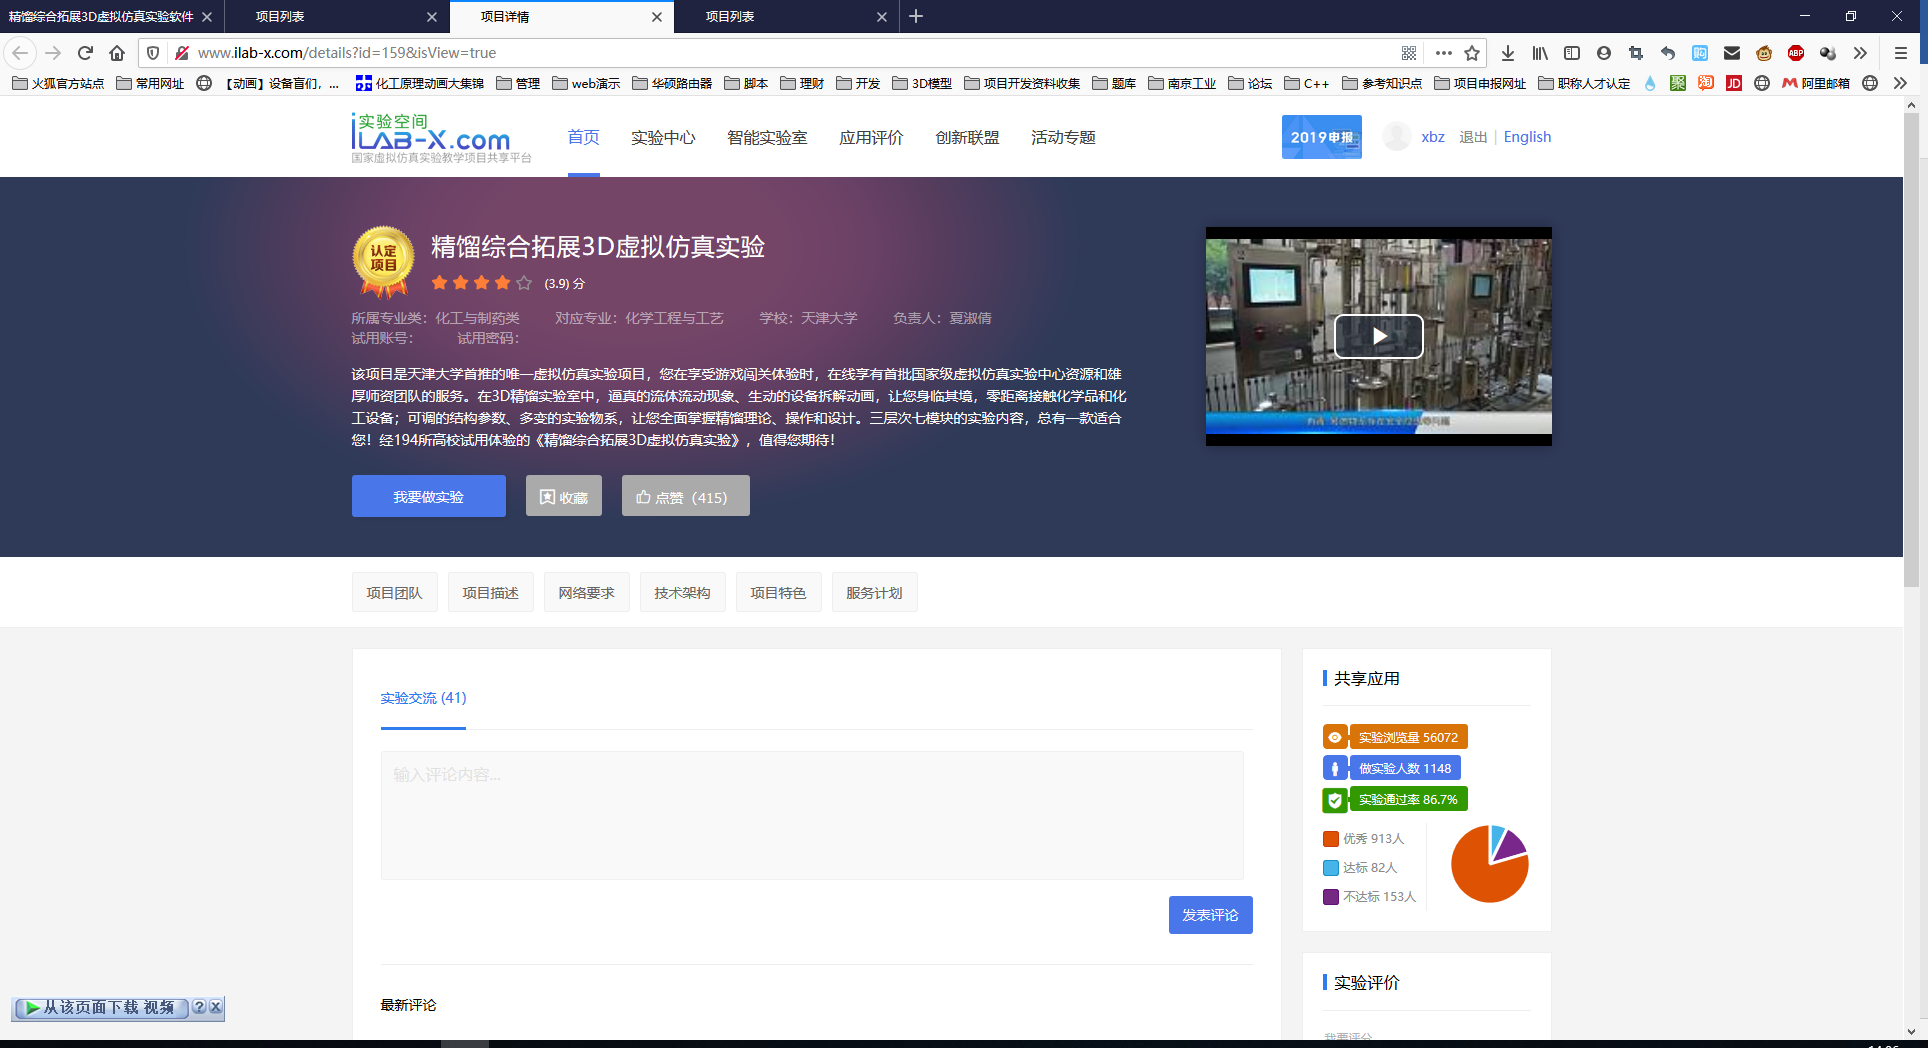Toggle the sidebar view icon
The image size is (1928, 1048).
click(x=1572, y=53)
